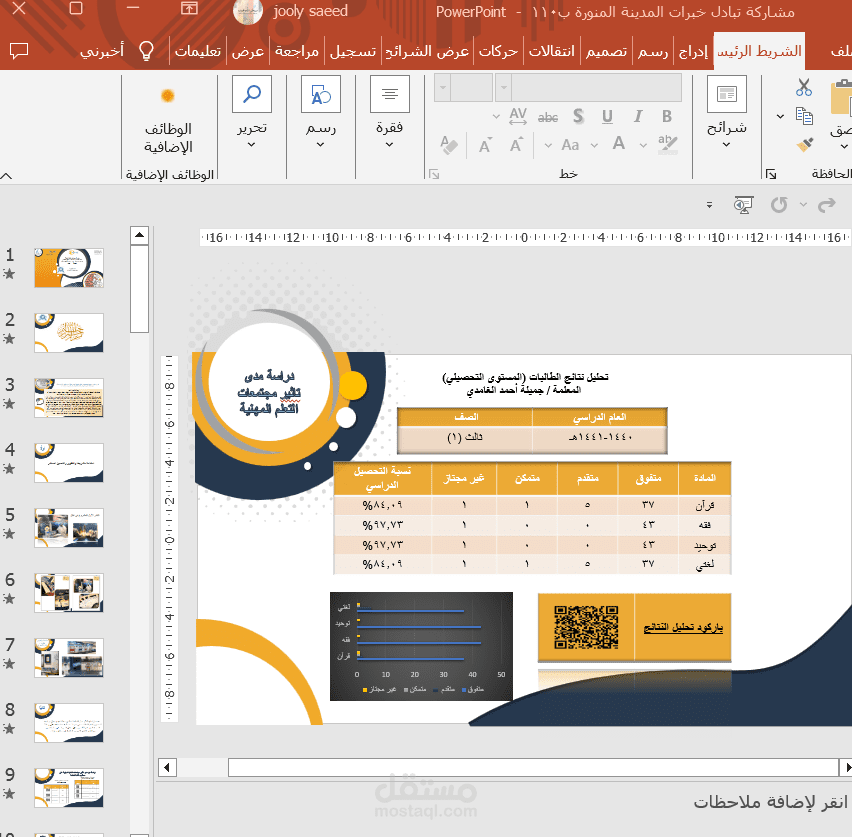This screenshot has height=837, width=852.
Task: Select slide 5 thumbnail
Action: [68, 528]
